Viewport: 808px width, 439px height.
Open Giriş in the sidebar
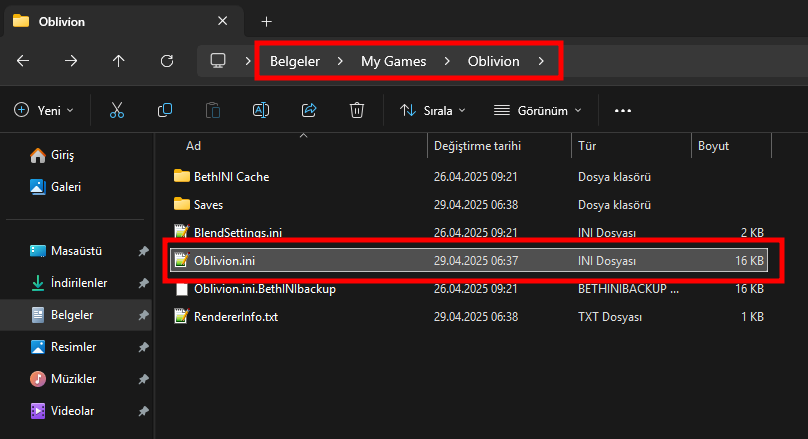pyautogui.click(x=52, y=155)
